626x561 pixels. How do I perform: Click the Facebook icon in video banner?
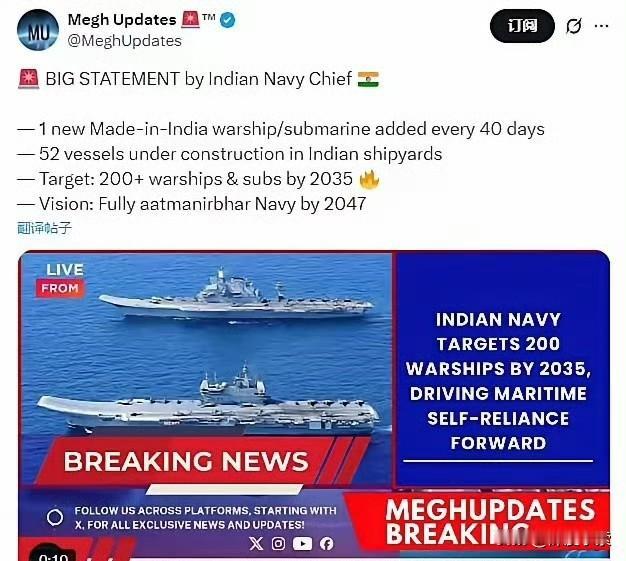[x=327, y=543]
